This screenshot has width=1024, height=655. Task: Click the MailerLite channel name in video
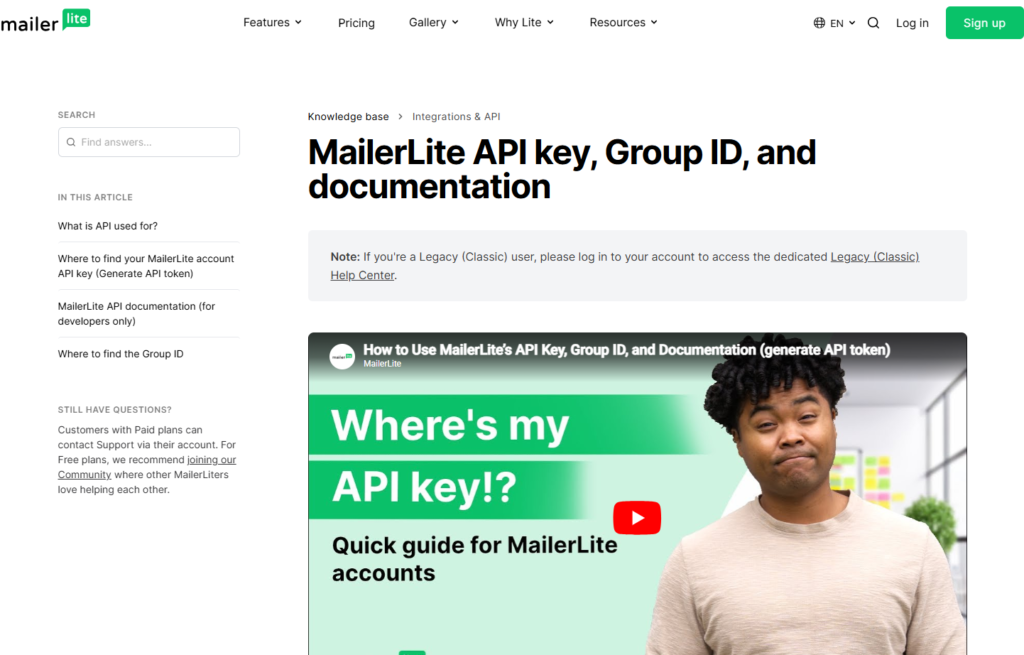382,364
